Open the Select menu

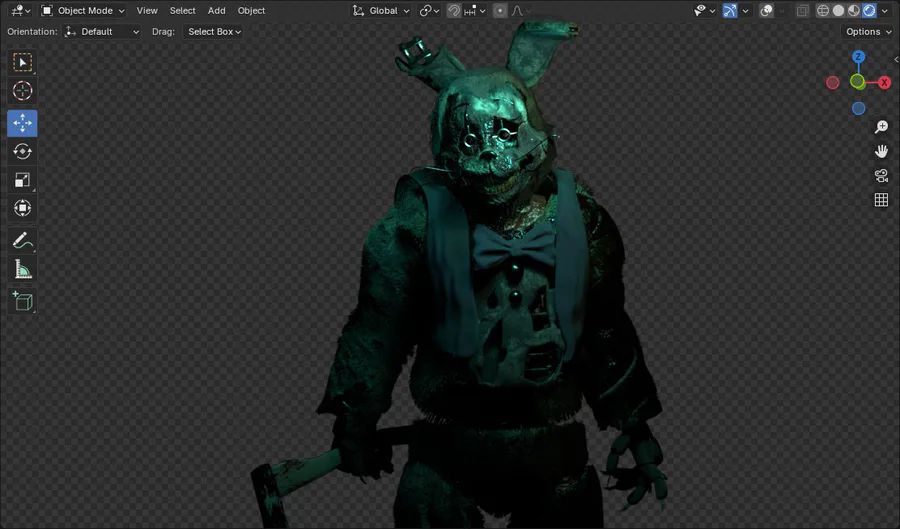tap(183, 10)
